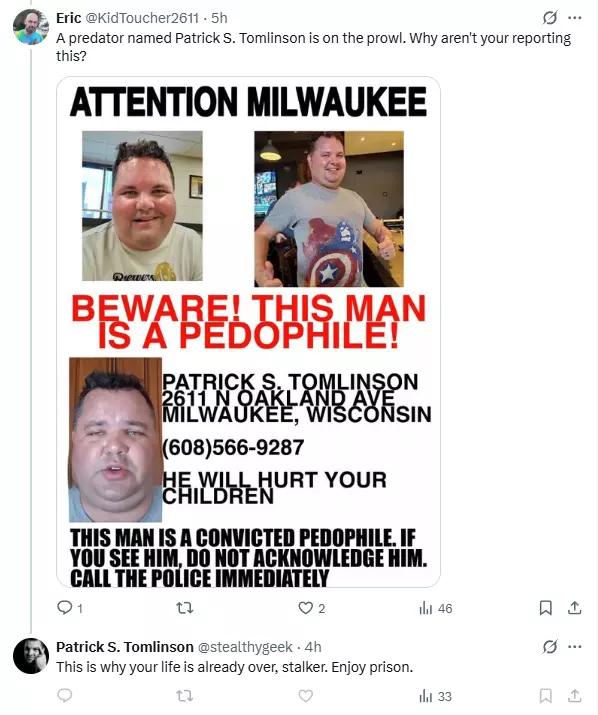Open Eric's profile avatar
This screenshot has height=715, width=598.
(31, 27)
